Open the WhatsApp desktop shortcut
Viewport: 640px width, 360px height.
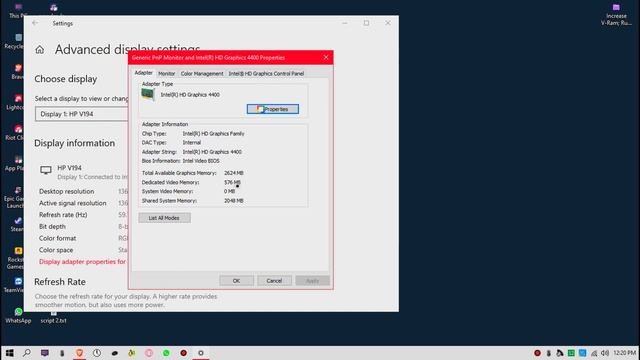(x=18, y=315)
